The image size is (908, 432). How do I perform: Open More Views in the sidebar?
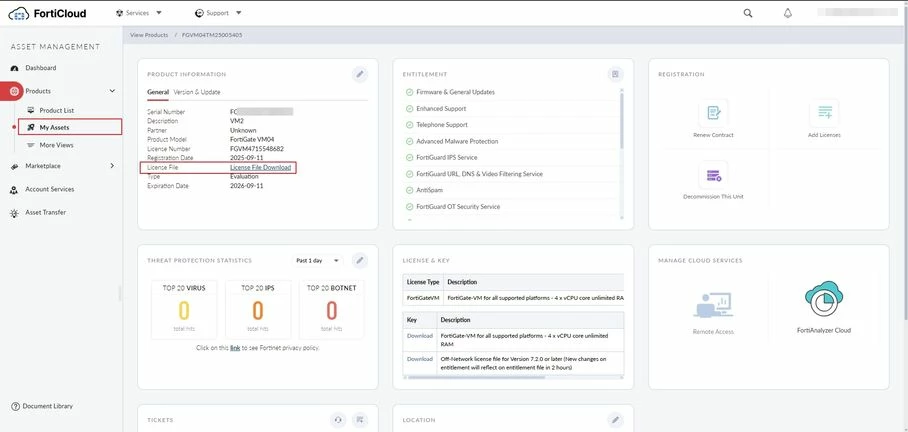click(56, 145)
